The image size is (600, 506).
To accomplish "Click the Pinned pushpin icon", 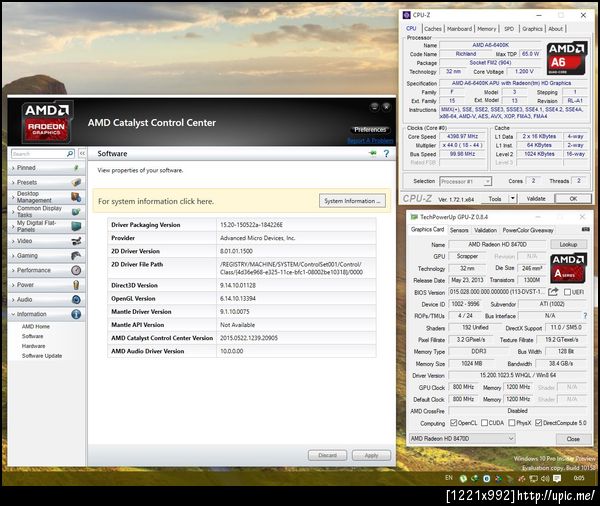I will tap(76, 168).
